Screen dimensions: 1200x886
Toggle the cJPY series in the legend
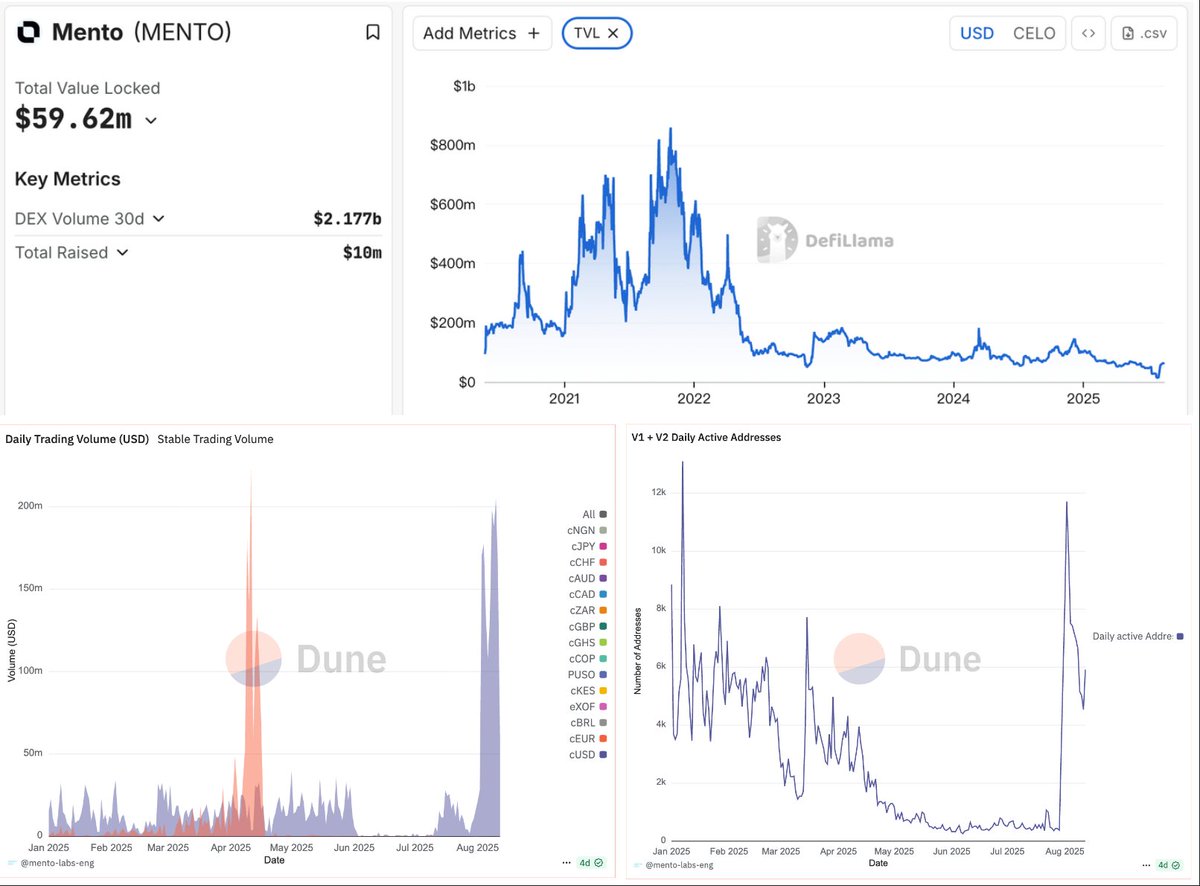point(588,546)
